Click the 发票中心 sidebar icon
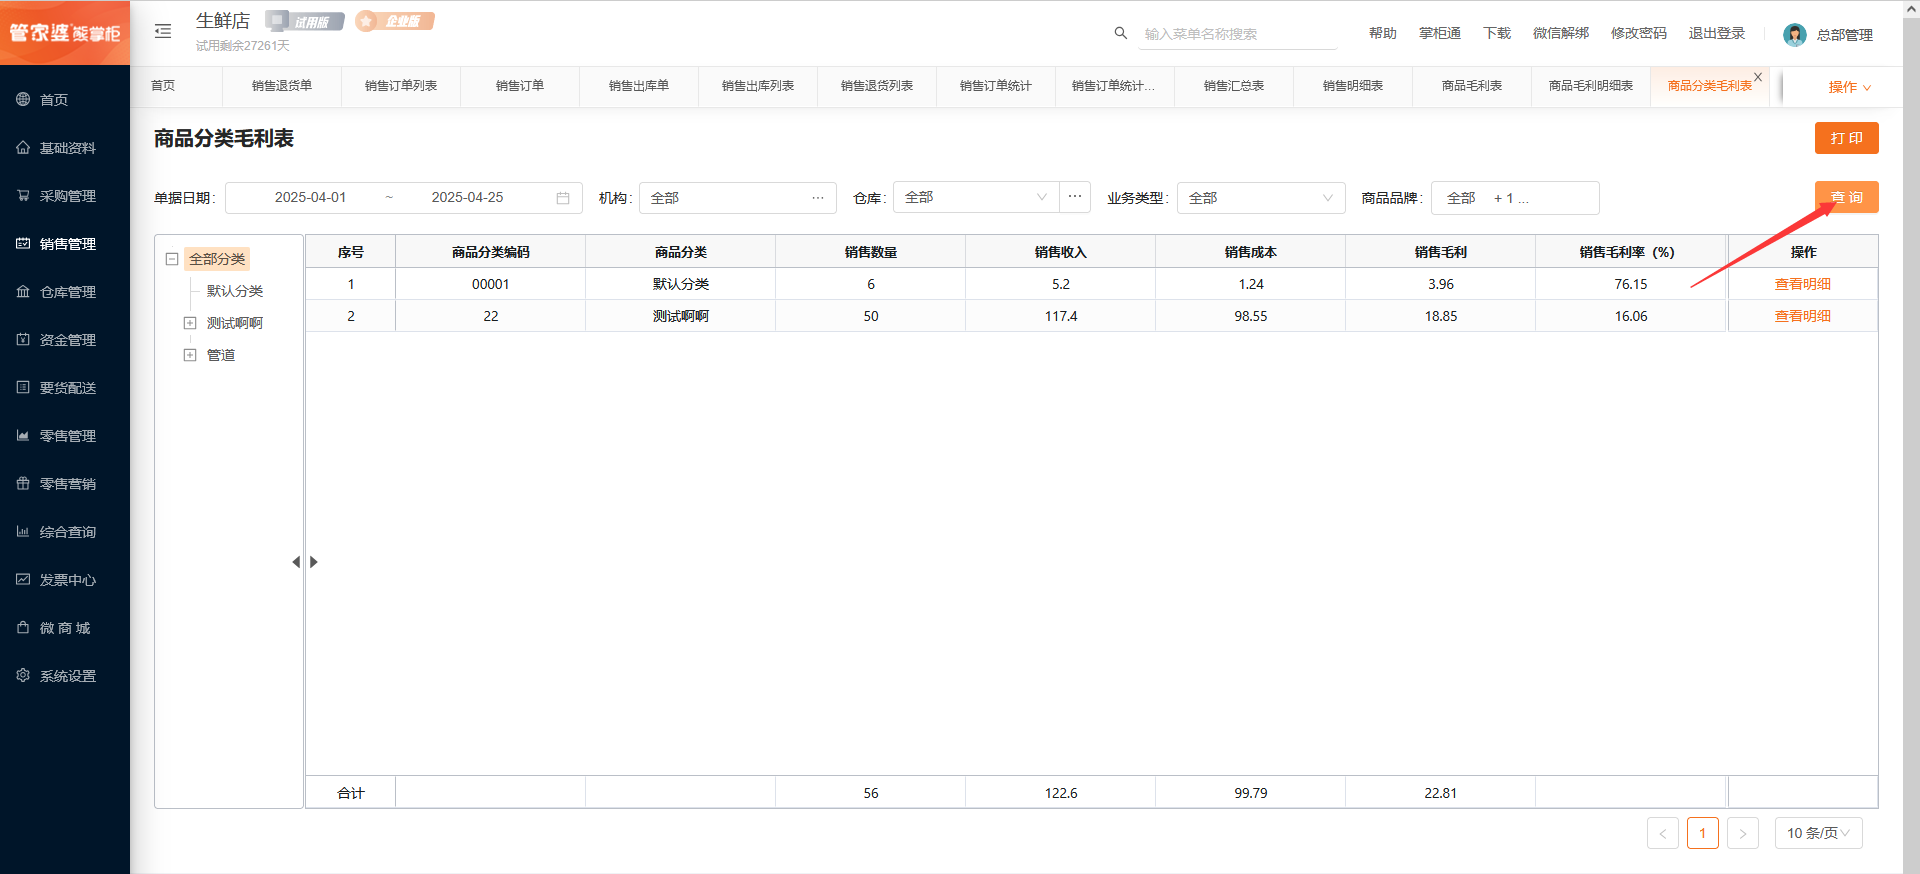The width and height of the screenshot is (1920, 874). (x=23, y=579)
